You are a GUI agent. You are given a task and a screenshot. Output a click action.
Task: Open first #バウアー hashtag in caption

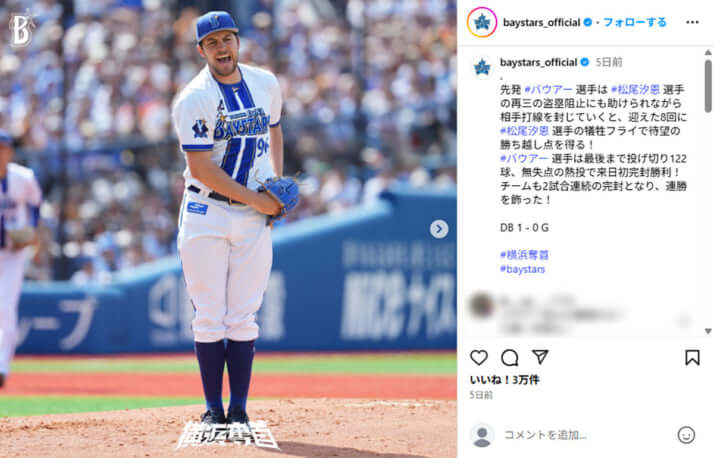point(549,90)
